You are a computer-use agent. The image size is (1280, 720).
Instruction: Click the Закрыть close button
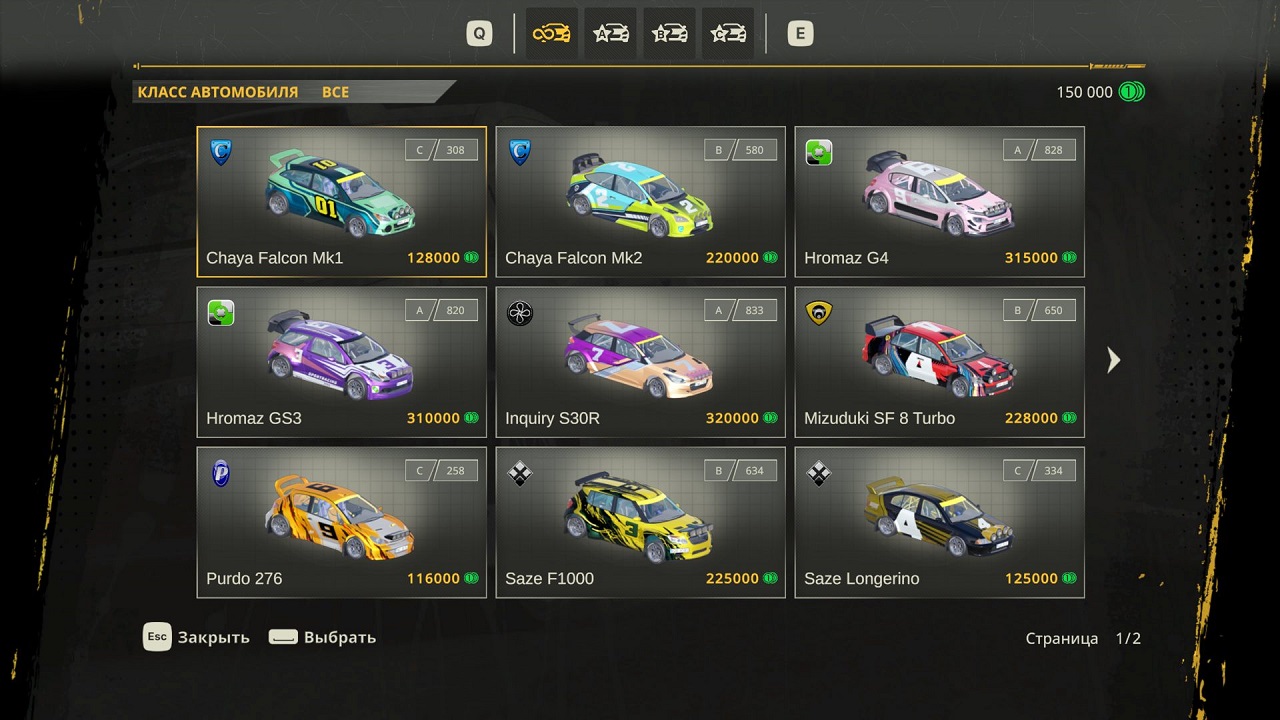pyautogui.click(x=197, y=637)
